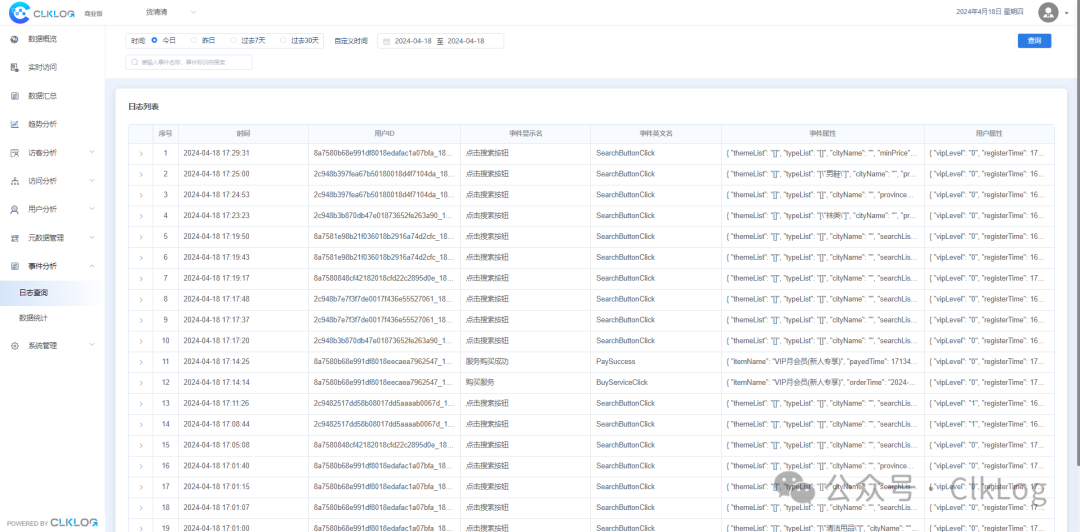Expand log row 15 details
This screenshot has height=532, width=1080.
141,445
